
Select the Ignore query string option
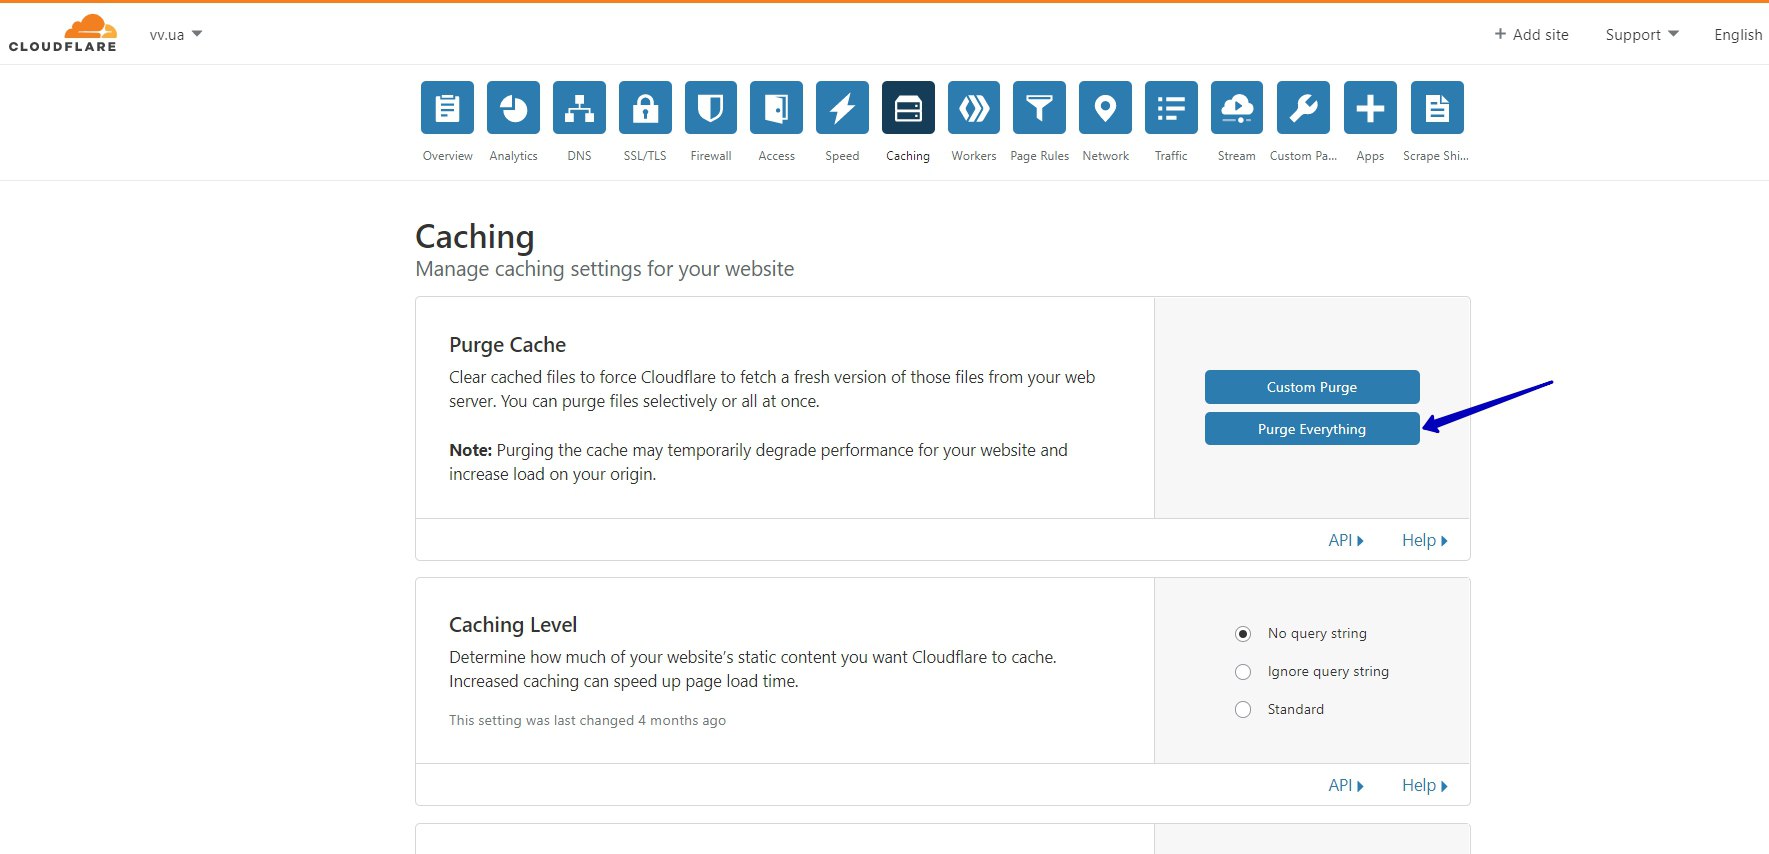coord(1243,672)
